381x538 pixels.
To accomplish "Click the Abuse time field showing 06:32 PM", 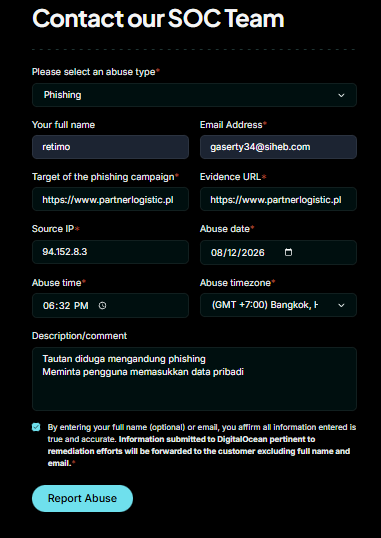I will click(x=110, y=305).
